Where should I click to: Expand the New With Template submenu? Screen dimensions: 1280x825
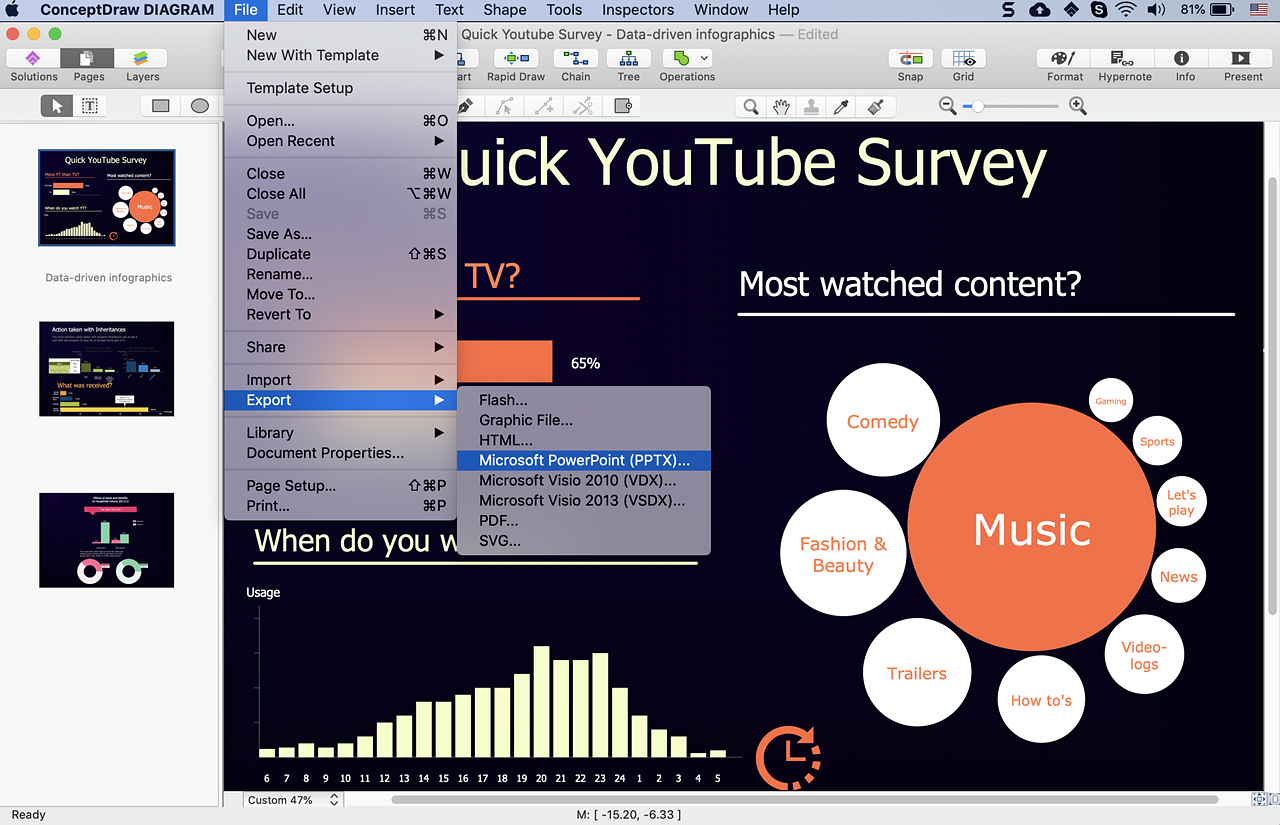(x=340, y=55)
